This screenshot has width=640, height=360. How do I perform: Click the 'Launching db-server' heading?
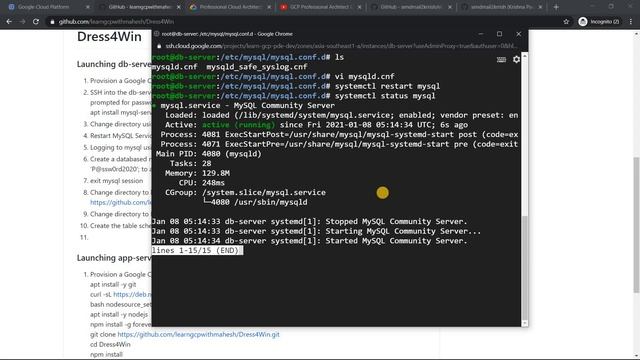(x=114, y=64)
